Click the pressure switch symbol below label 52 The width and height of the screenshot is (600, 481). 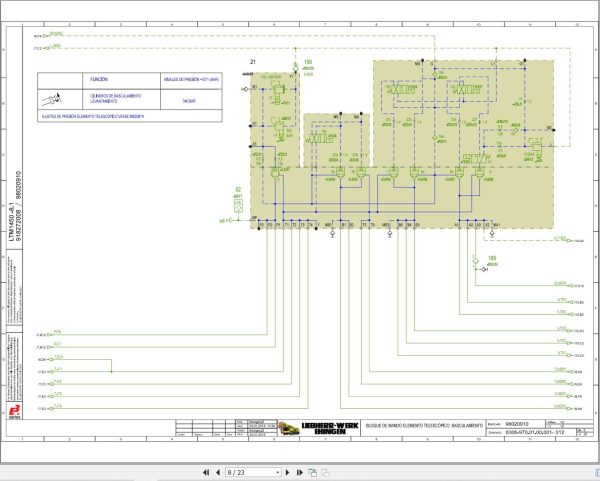[x=238, y=206]
